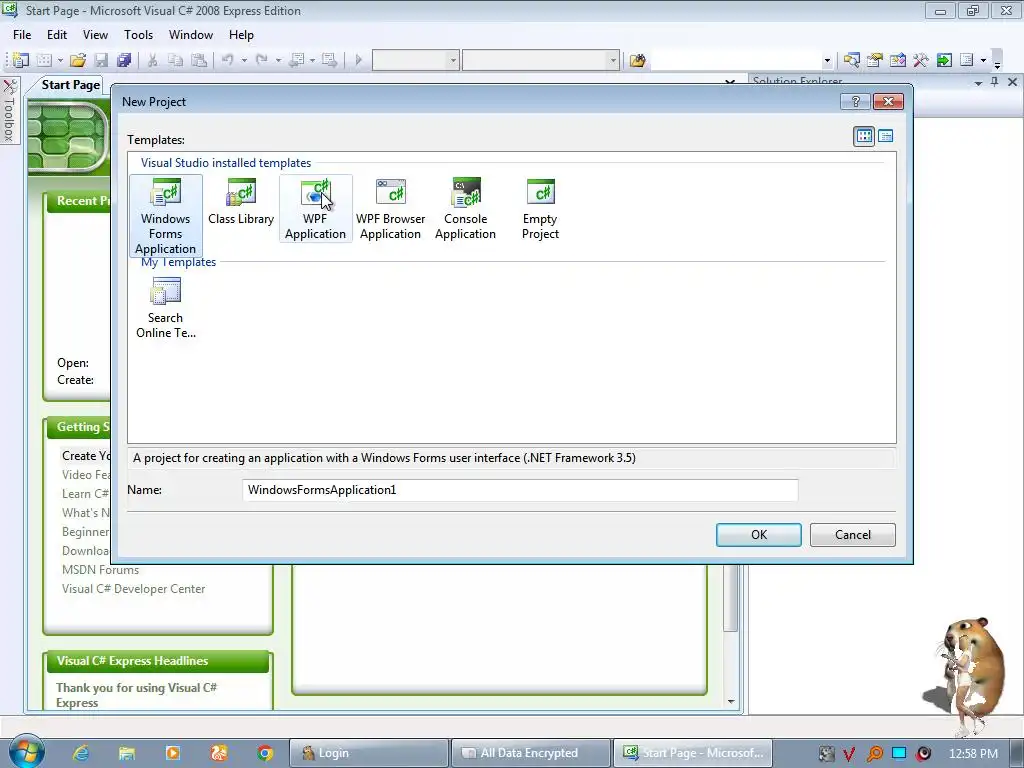Click the Find in Files toolbar icon
This screenshot has height=768, width=1024.
[637, 60]
